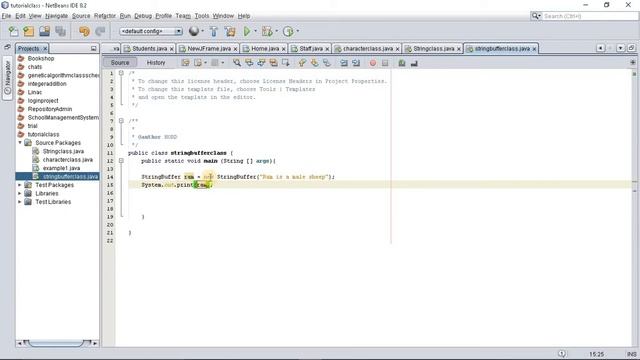Click the Clean and Build Project icon
Image resolution: width=640 pixels, height=360 pixels.
pos(230,31)
